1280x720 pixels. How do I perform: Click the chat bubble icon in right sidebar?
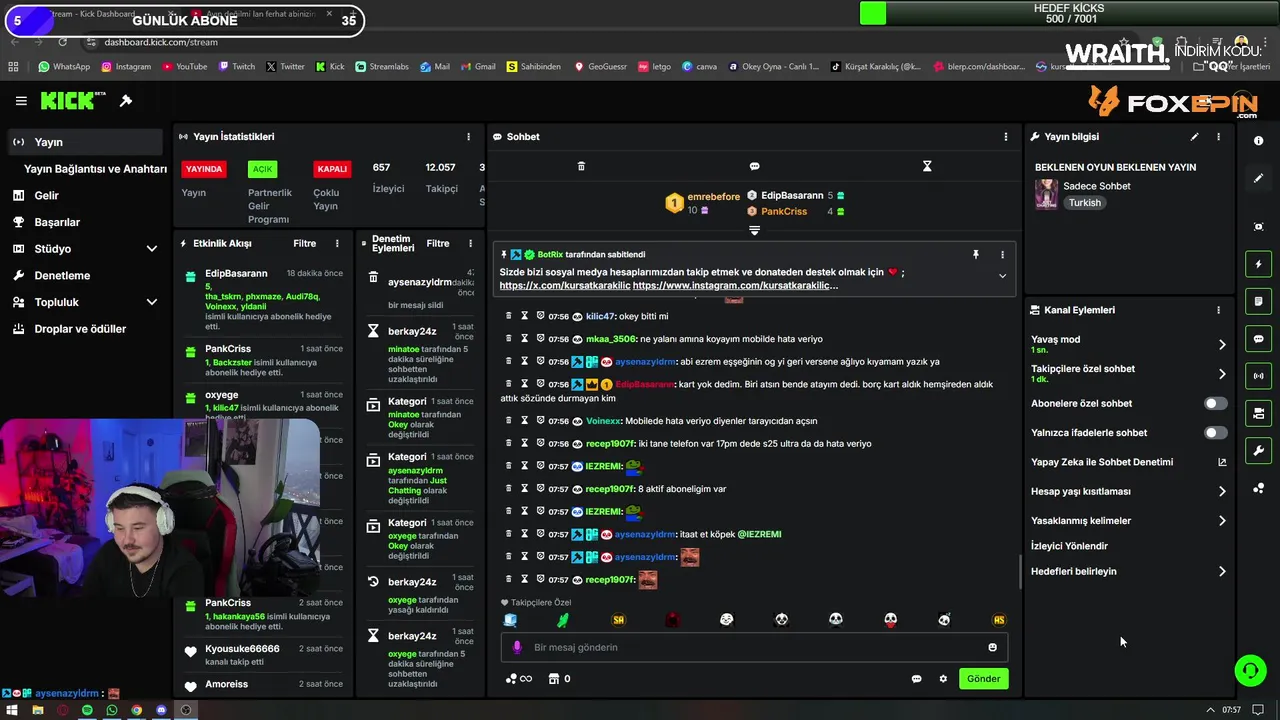pos(1258,339)
